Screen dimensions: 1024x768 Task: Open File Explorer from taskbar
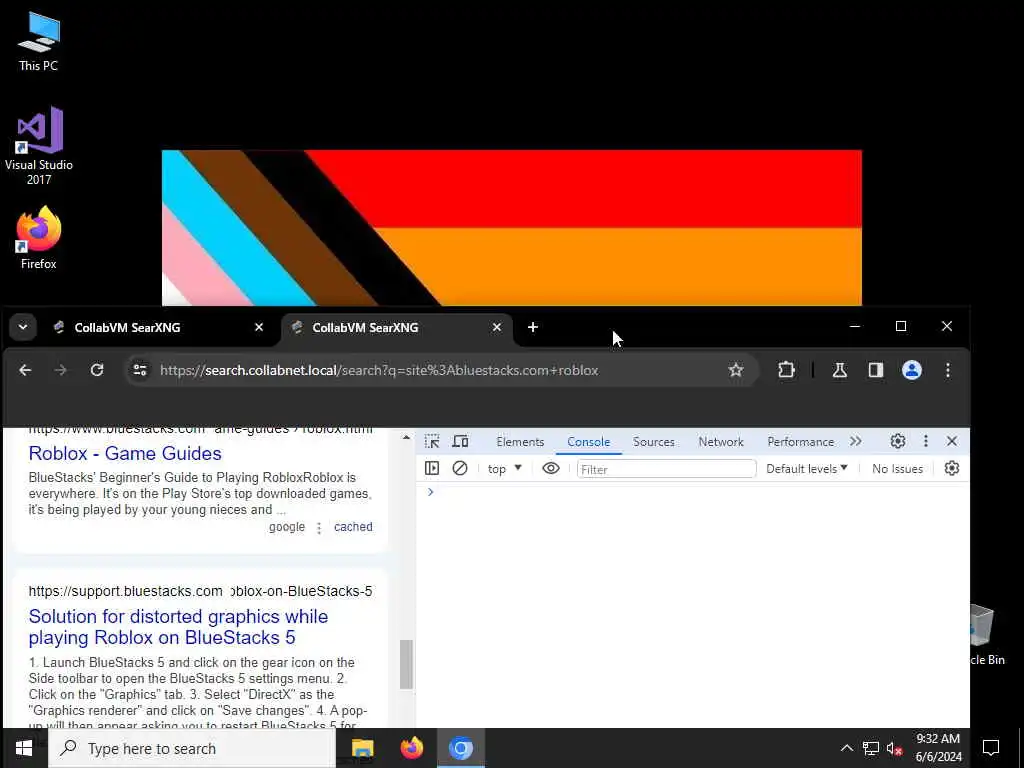(362, 748)
